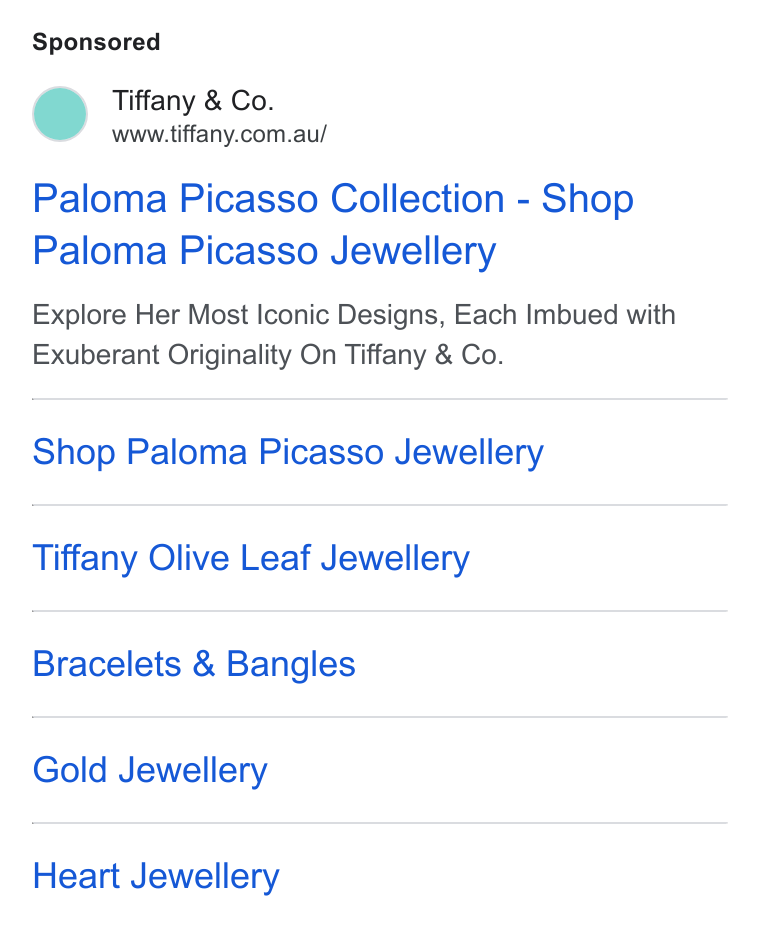Click the ad description starting Explore Her Most

(354, 335)
